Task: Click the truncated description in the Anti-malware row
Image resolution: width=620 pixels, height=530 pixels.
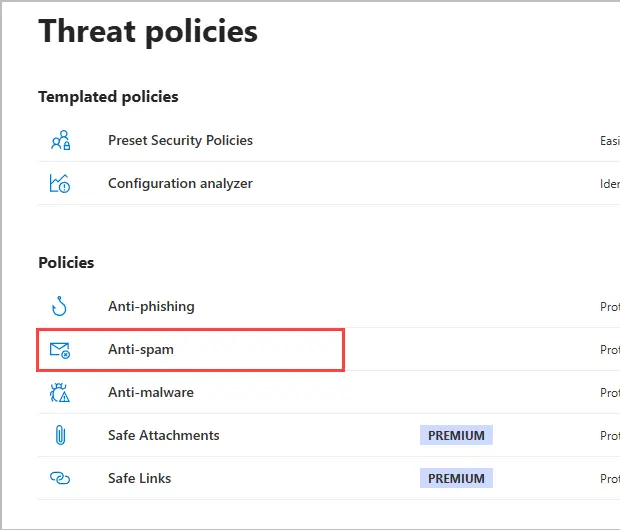Action: [x=609, y=393]
